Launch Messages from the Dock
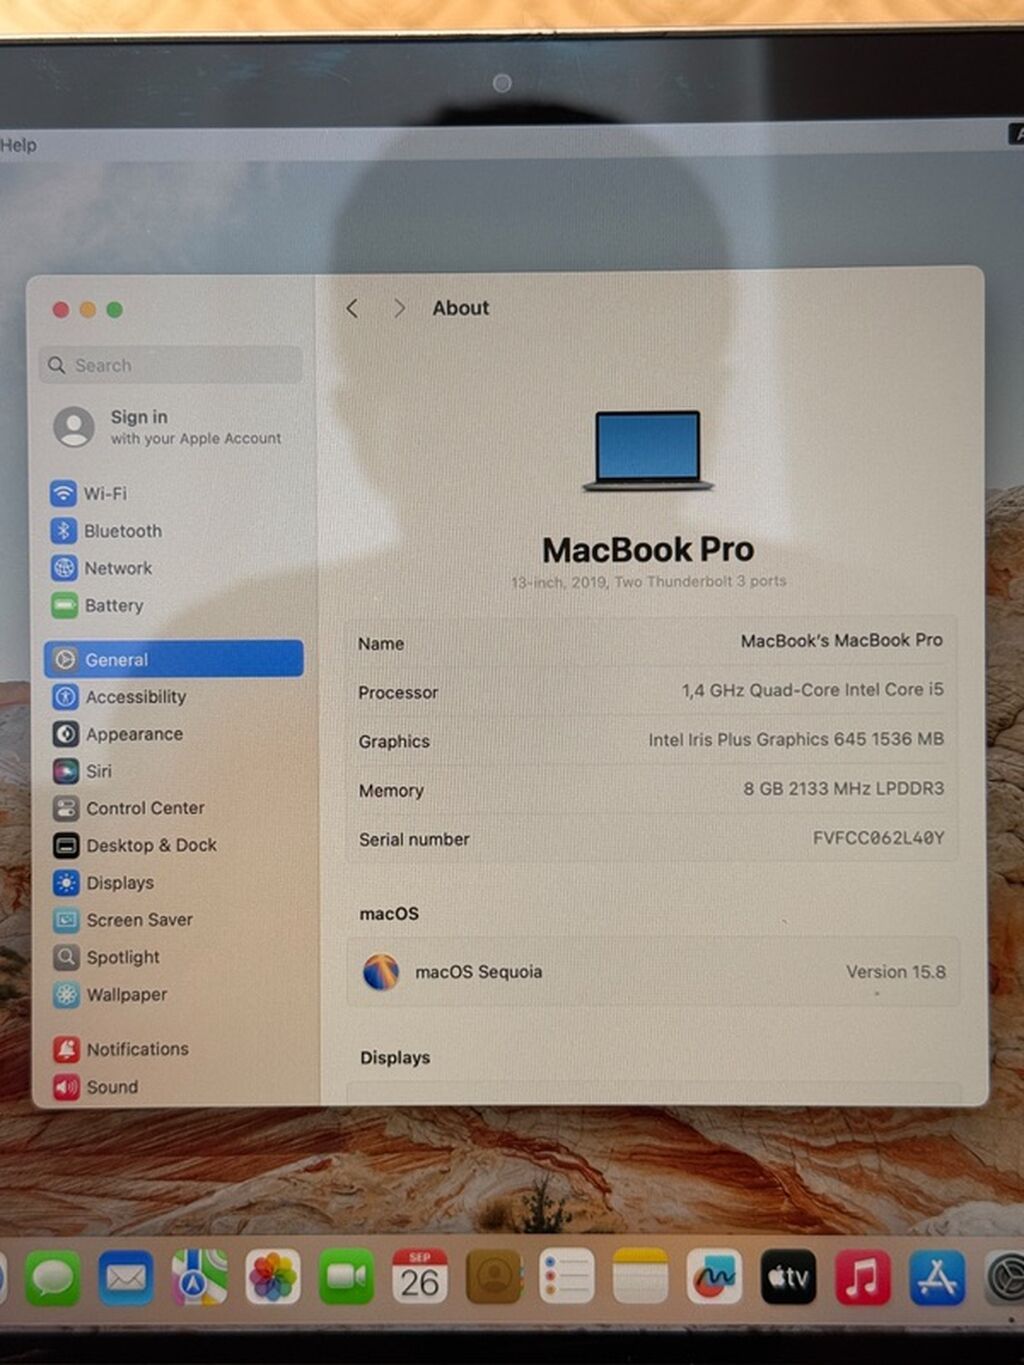 click(x=52, y=1278)
